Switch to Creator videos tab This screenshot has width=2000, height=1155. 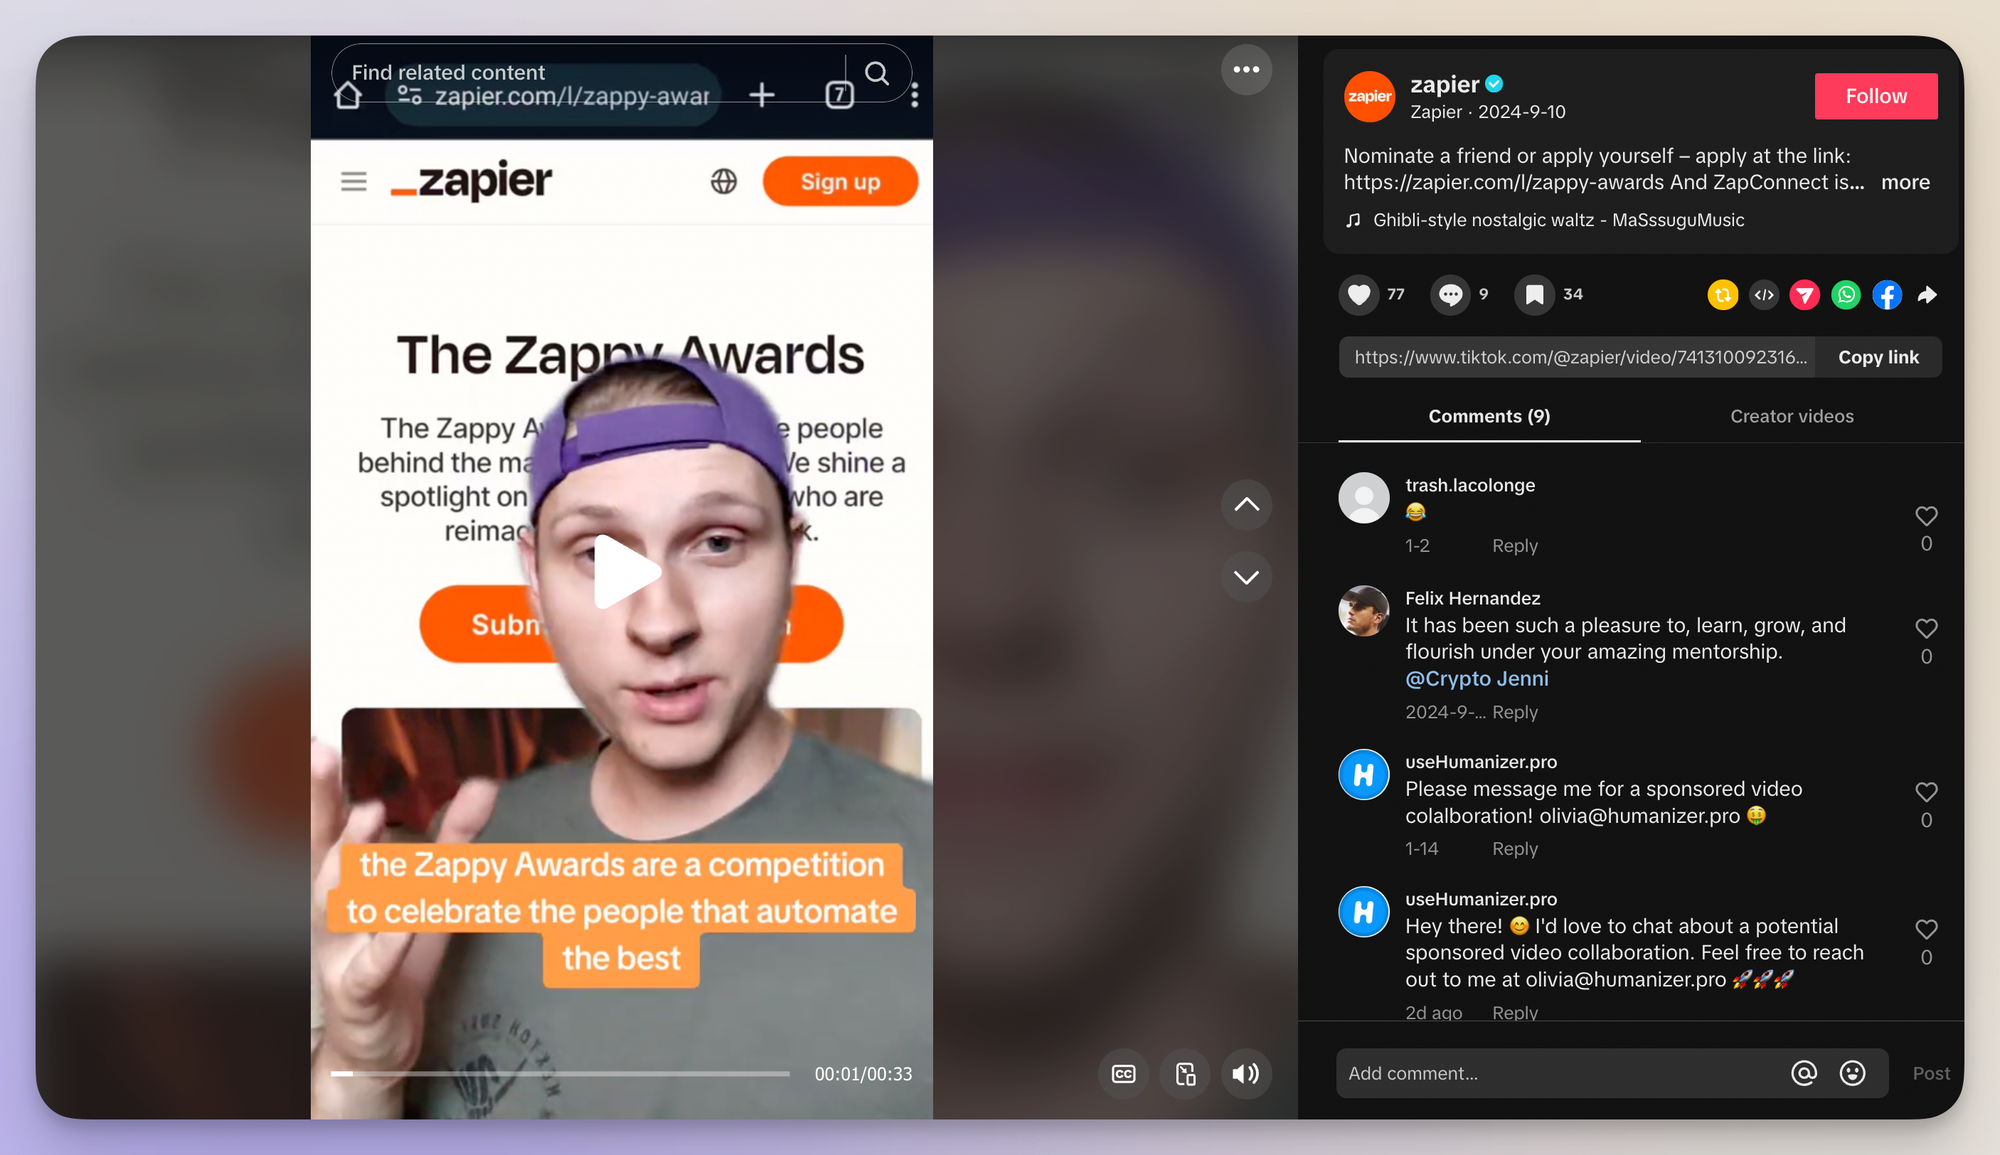[1791, 415]
